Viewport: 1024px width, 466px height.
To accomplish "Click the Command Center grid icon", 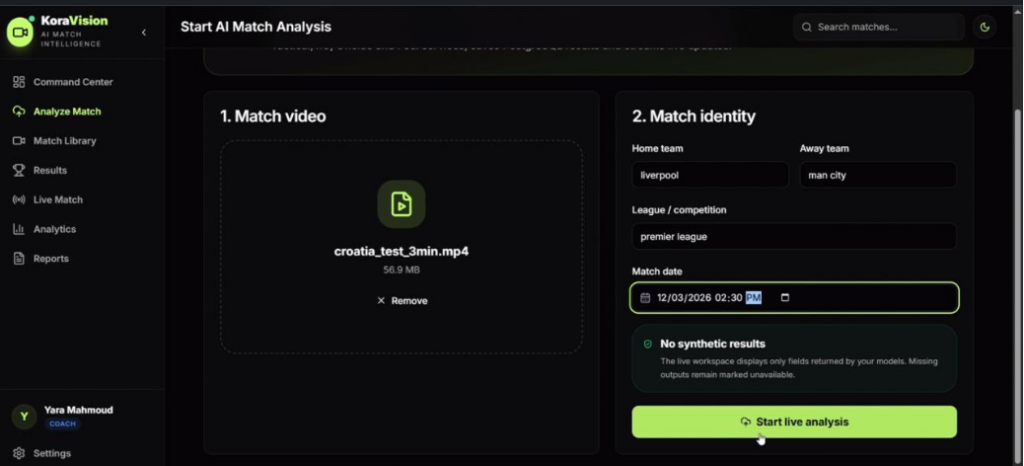I will (19, 82).
